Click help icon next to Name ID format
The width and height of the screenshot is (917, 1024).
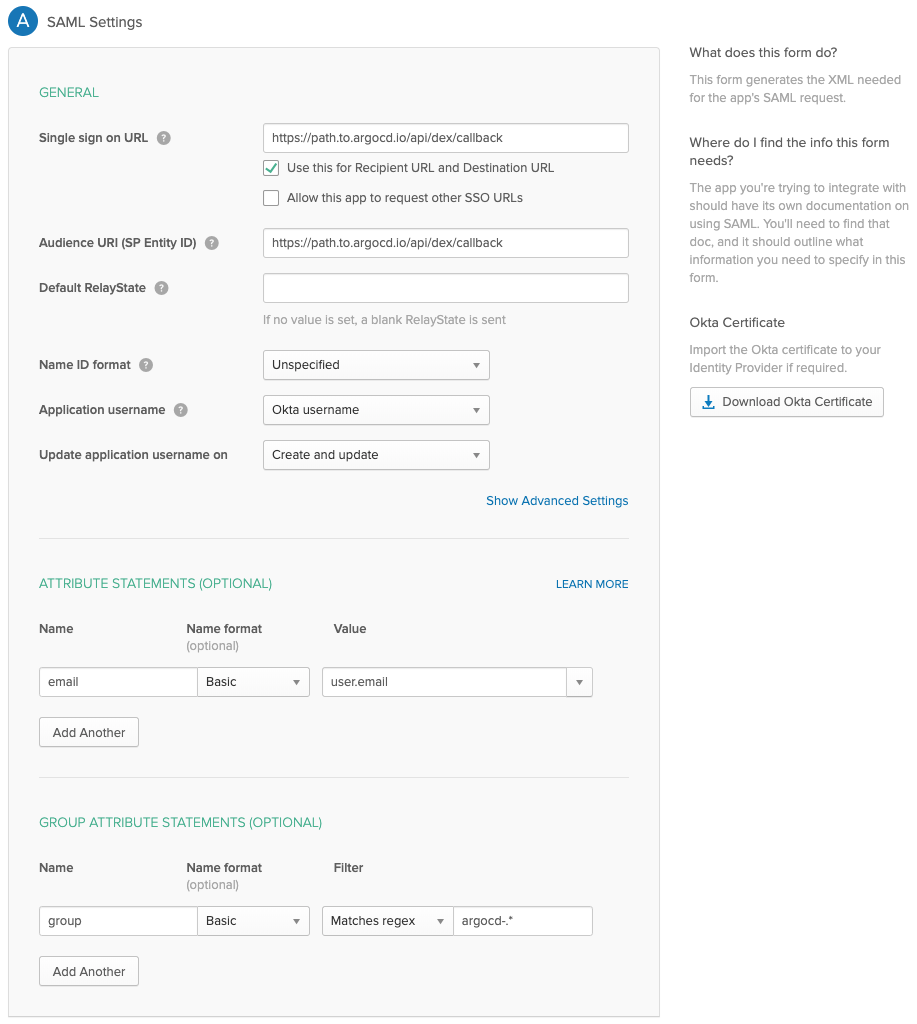(146, 365)
